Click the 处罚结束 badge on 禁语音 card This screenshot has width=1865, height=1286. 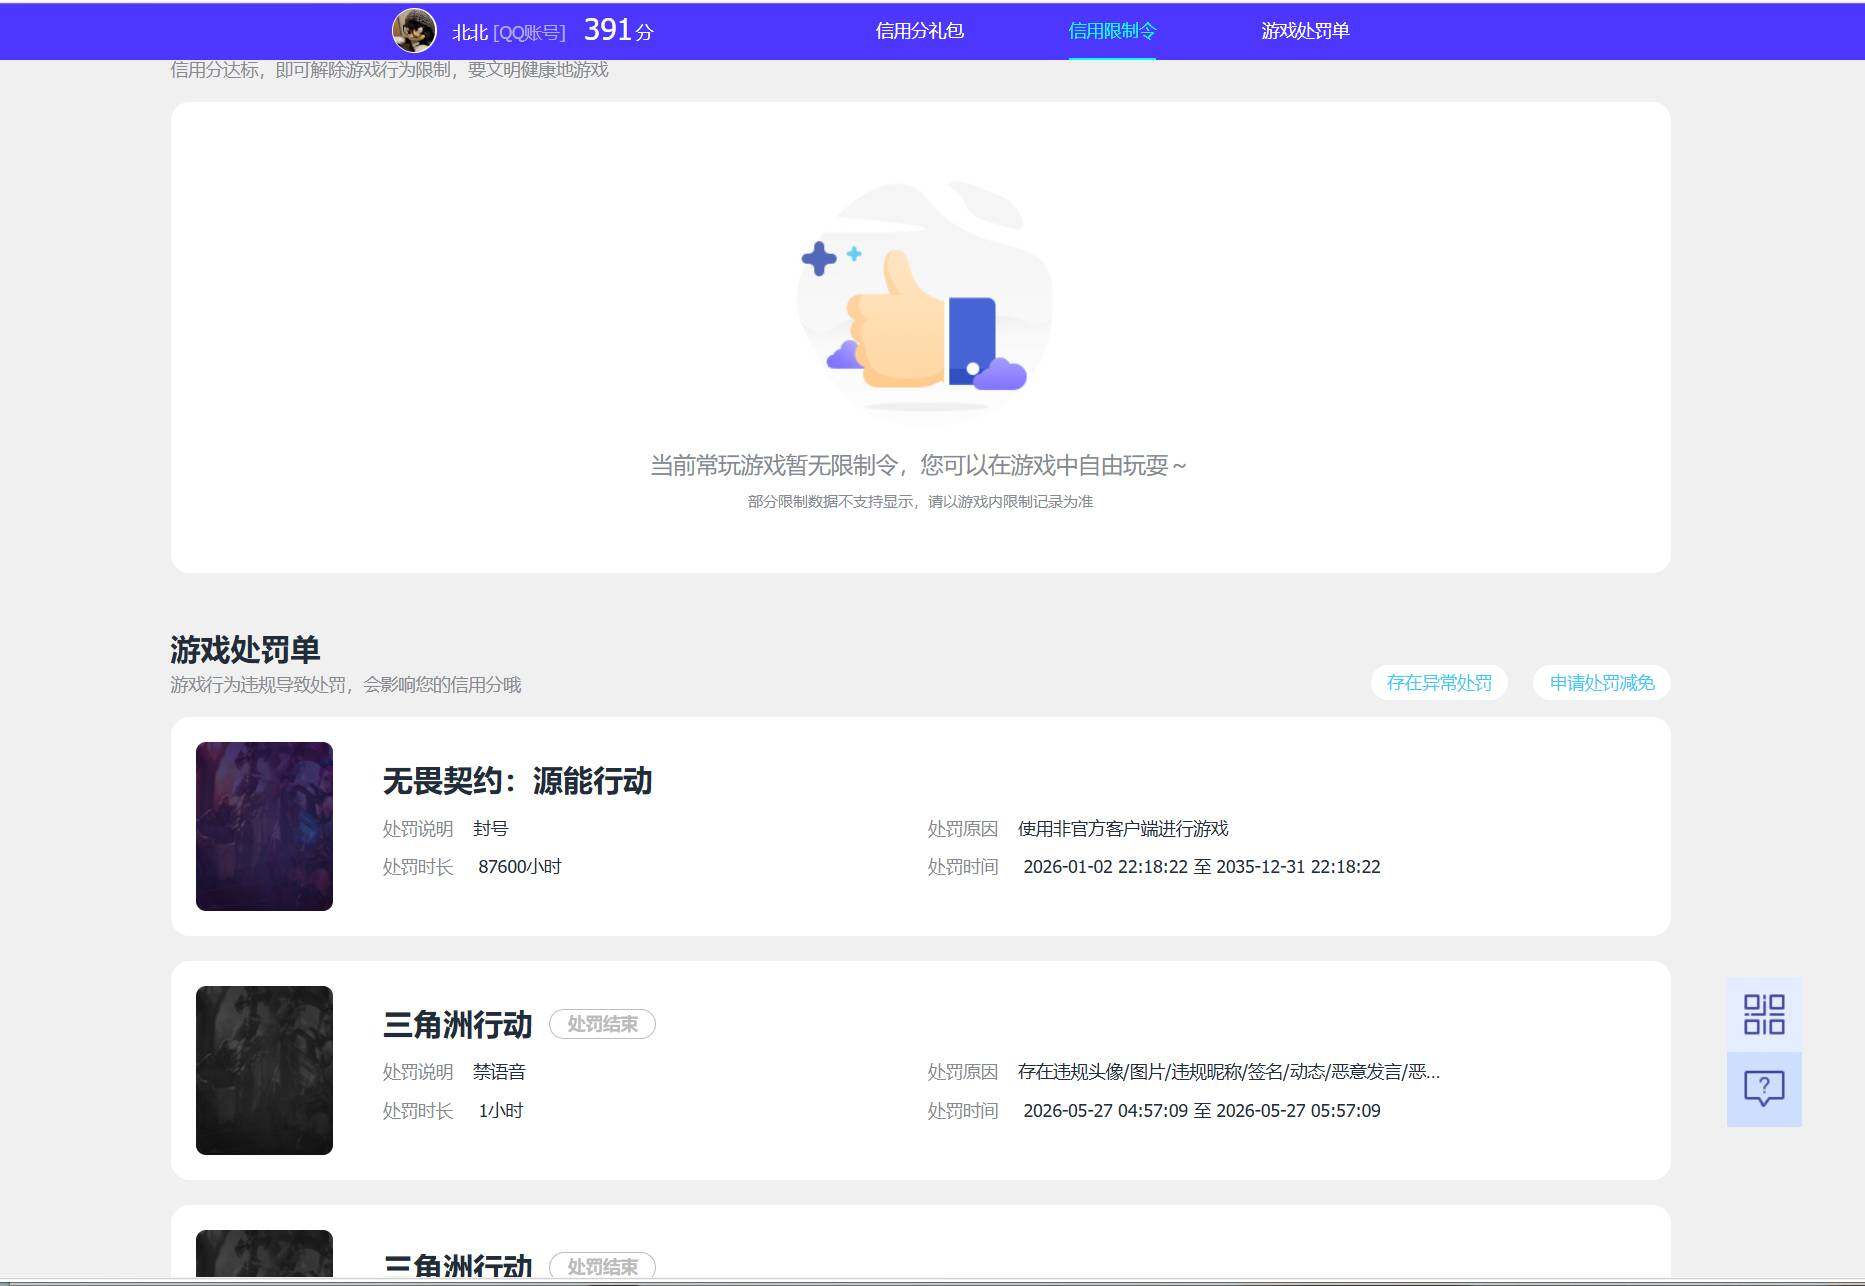click(602, 1024)
